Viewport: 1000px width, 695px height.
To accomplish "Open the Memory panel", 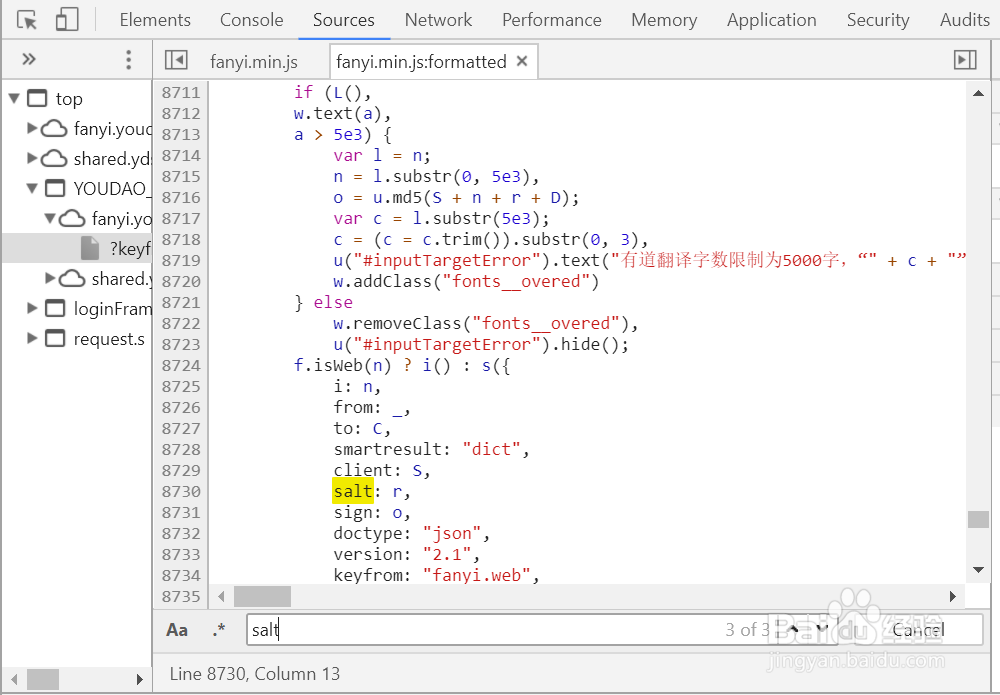I will tap(664, 19).
